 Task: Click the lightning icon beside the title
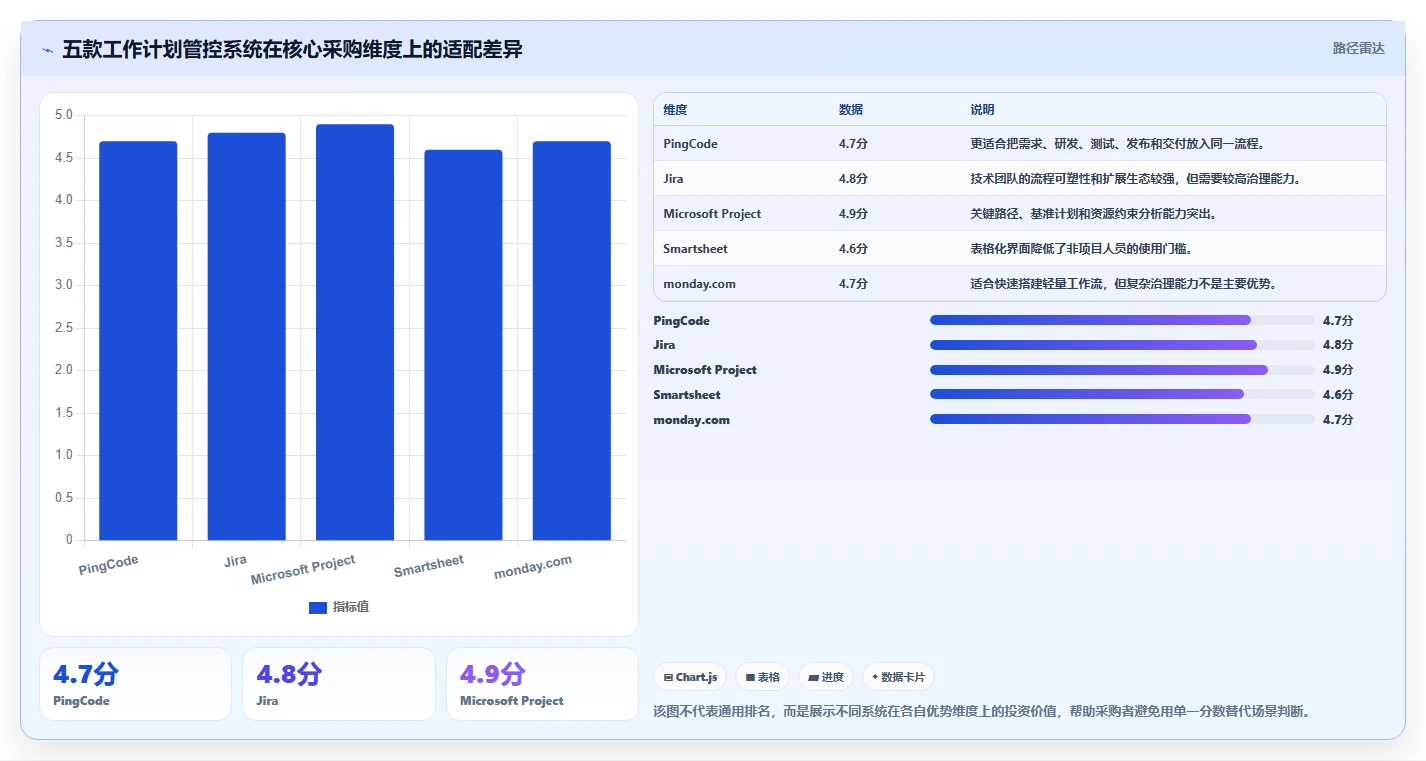pyautogui.click(x=48, y=50)
